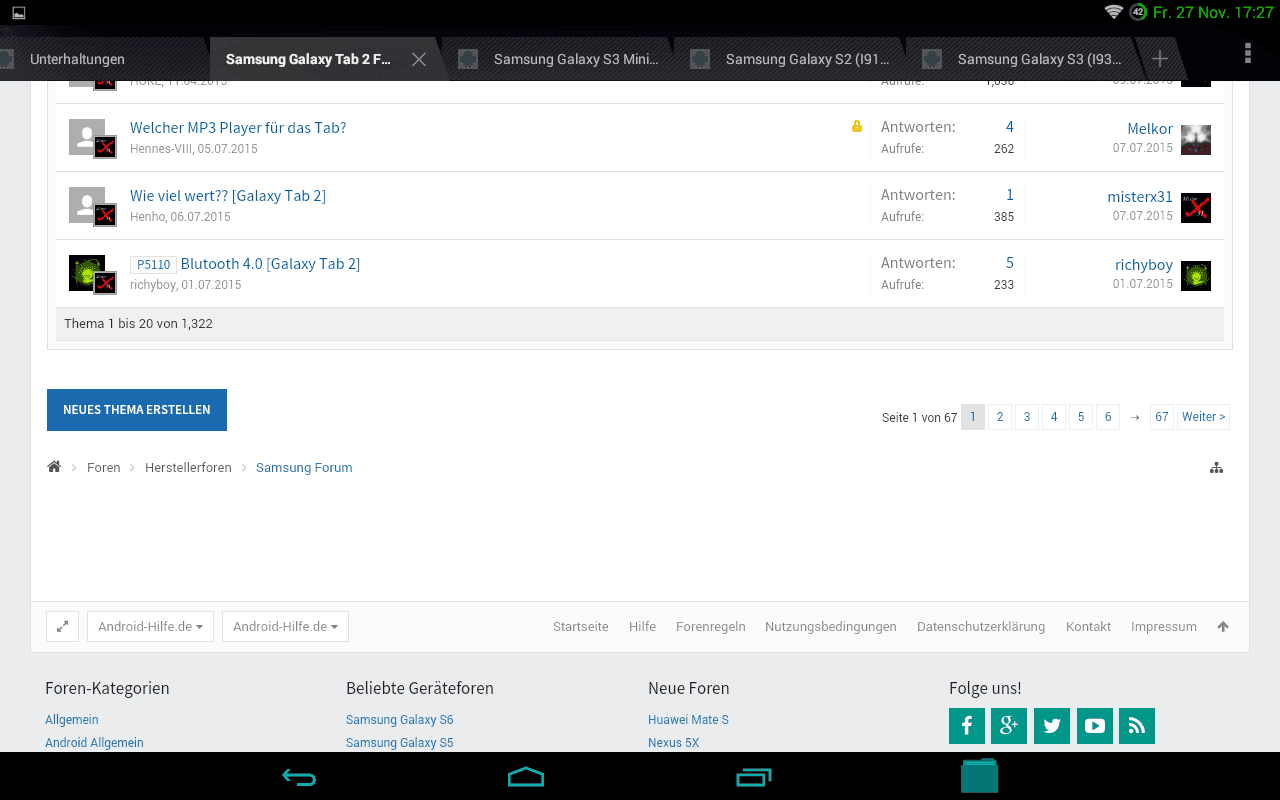Screen dimensions: 1280x800
Task: Open Google+ social icon
Action: click(x=1009, y=726)
